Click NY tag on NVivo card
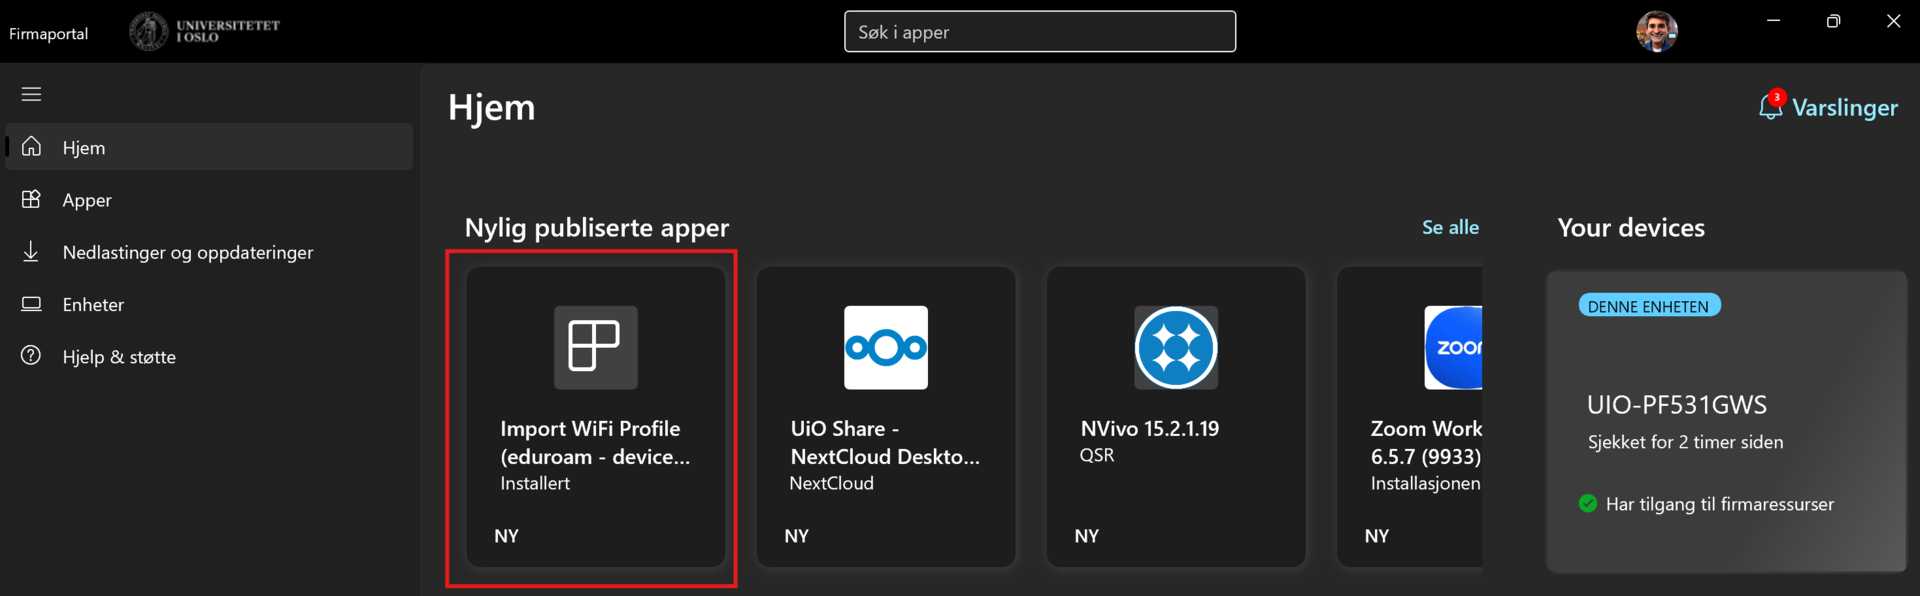The image size is (1920, 596). click(1087, 536)
